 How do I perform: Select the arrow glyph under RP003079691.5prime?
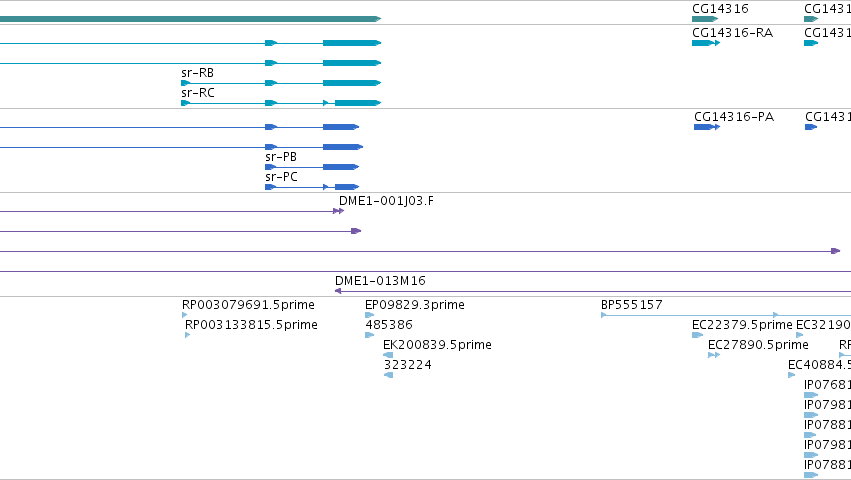click(x=185, y=315)
